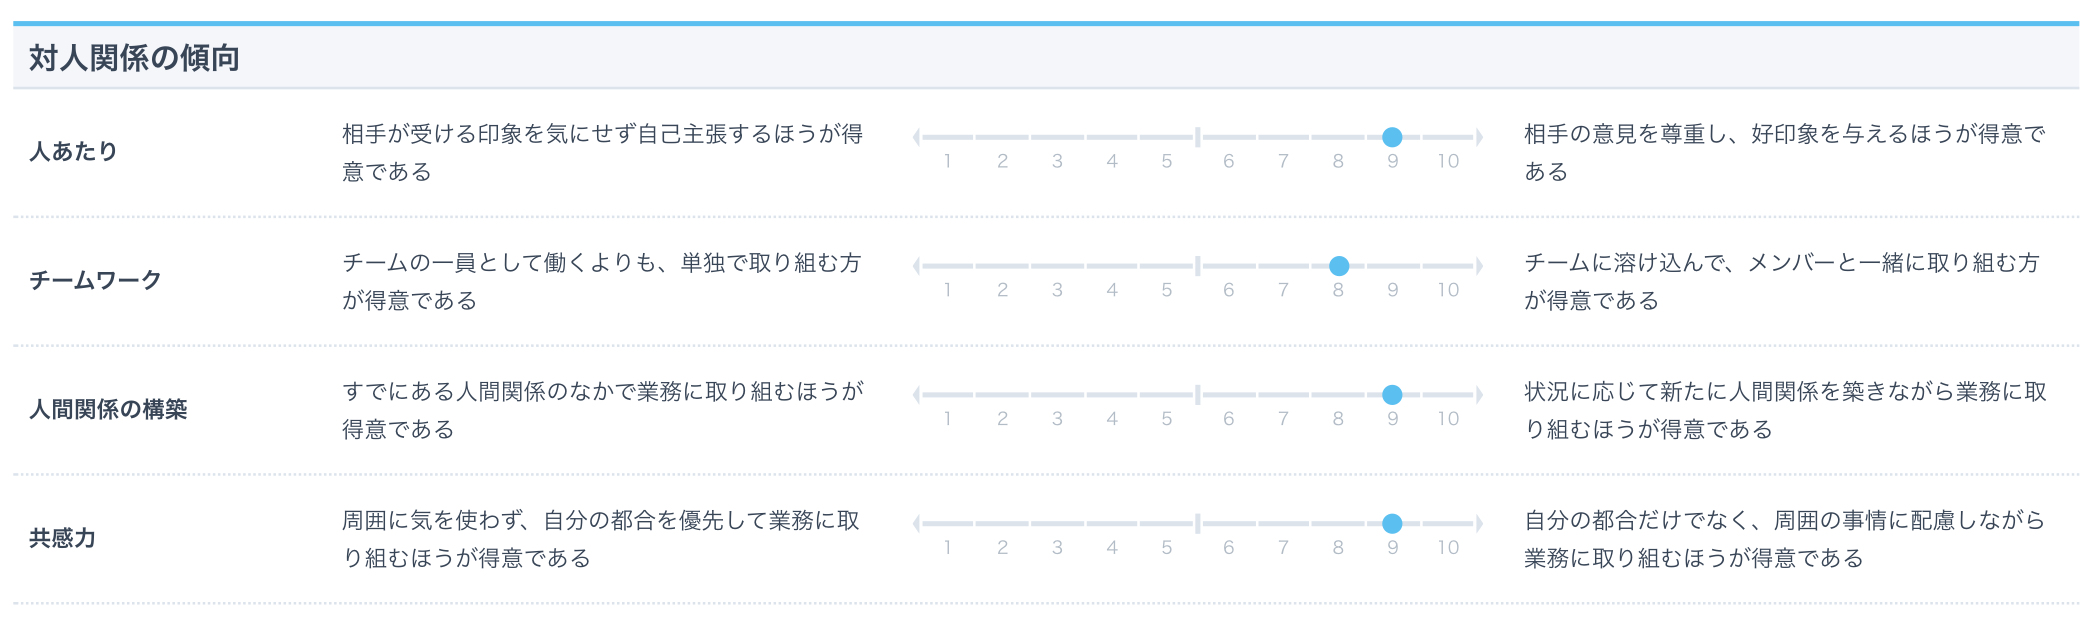The width and height of the screenshot is (2100, 630).
Task: Click number 1 on the チームワーク scale
Action: (x=947, y=290)
